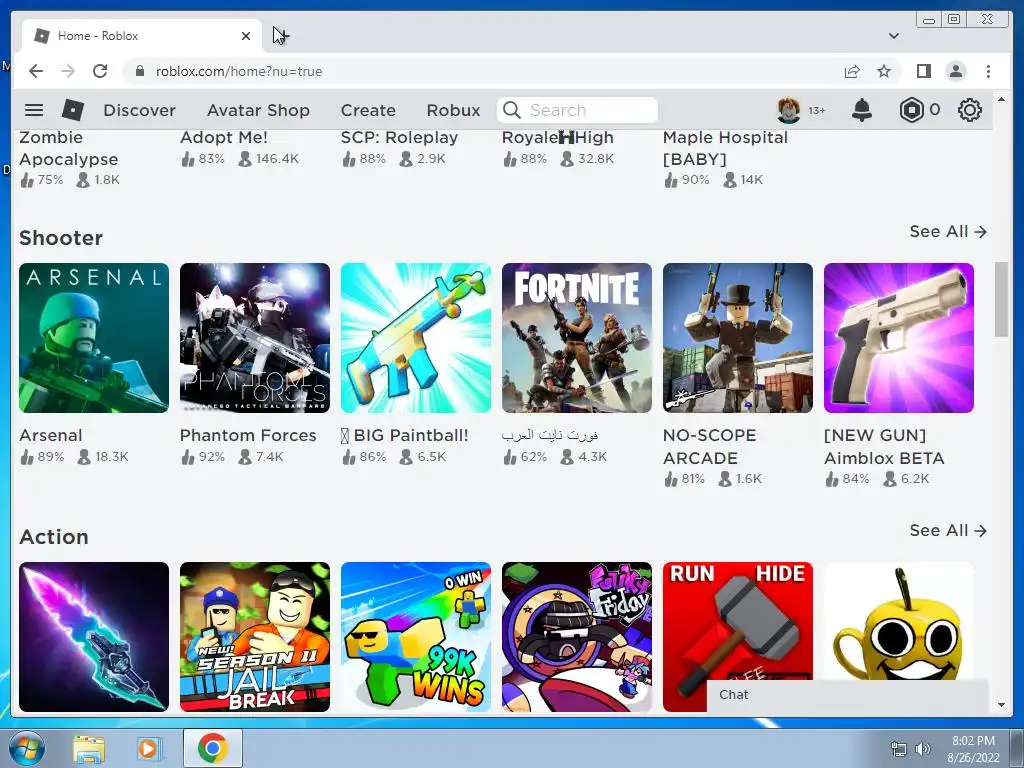
Task: Open the Jailbreak Season 11 thumbnail
Action: click(x=255, y=637)
